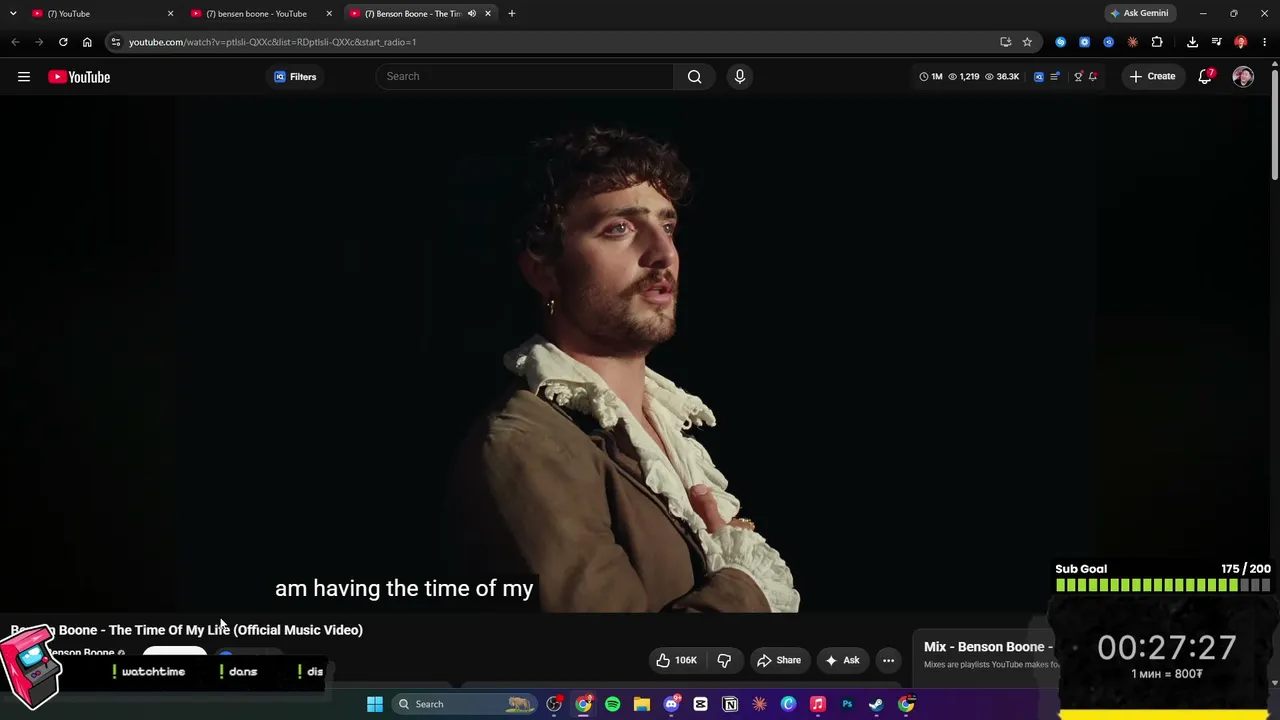Open YouTube notifications bell
The width and height of the screenshot is (1280, 720).
pyautogui.click(x=1205, y=77)
